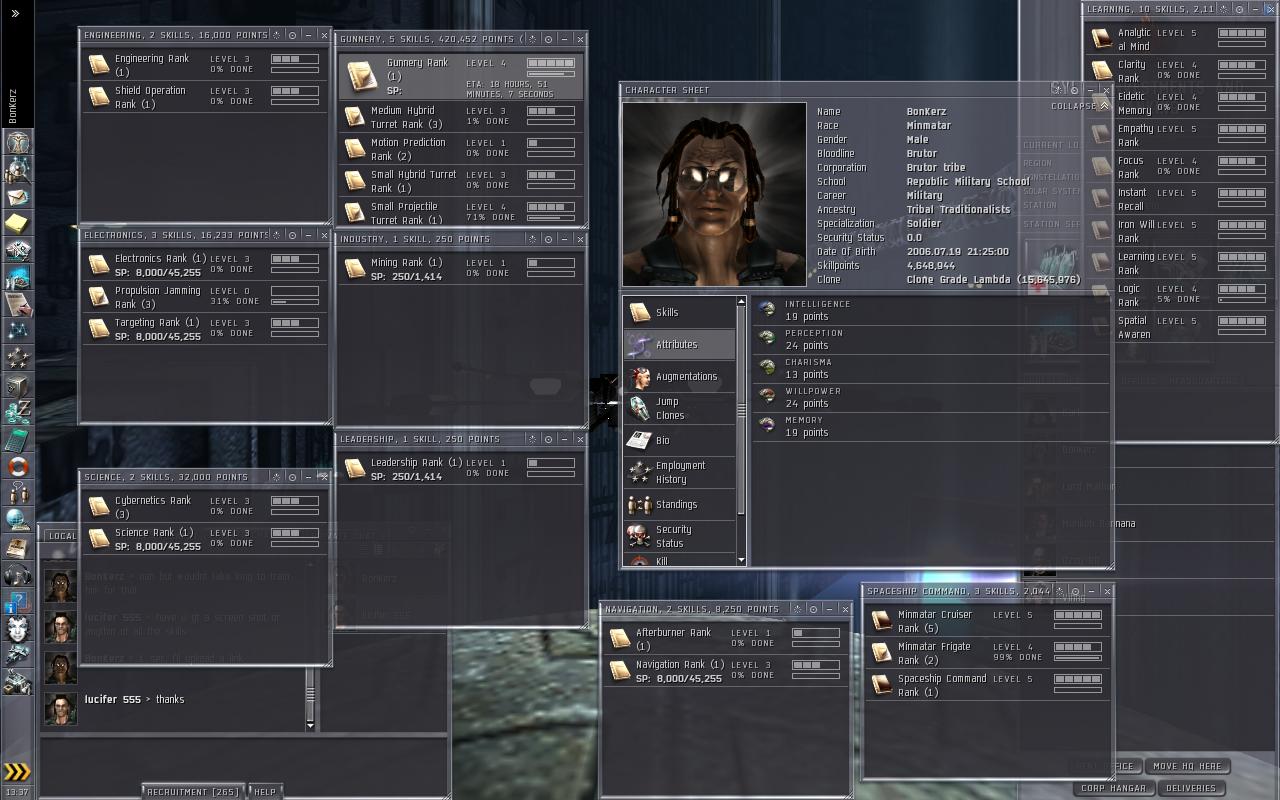Open the Recruitment [265] channel button

[193, 792]
